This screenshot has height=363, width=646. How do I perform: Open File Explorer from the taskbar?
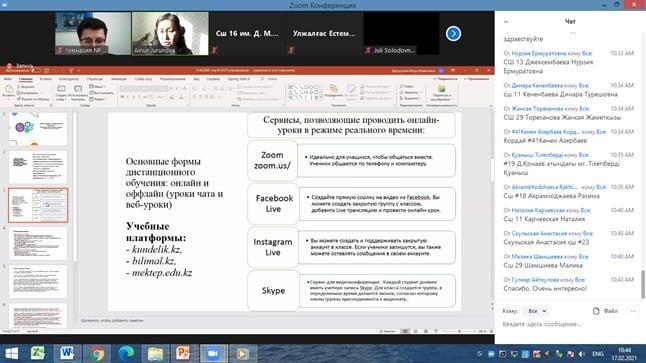click(155, 354)
